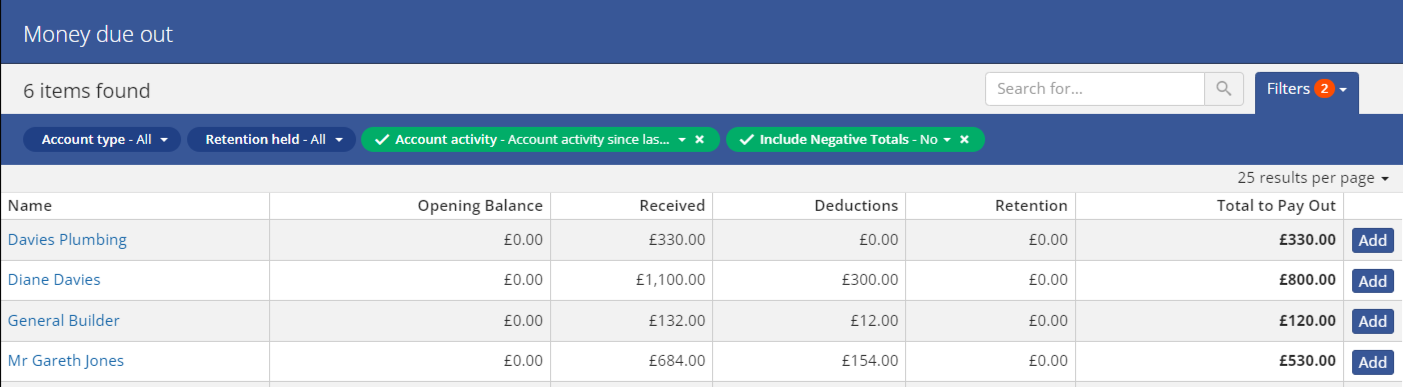Remove the Include Negative Totals filter X
The image size is (1403, 387).
click(964, 140)
